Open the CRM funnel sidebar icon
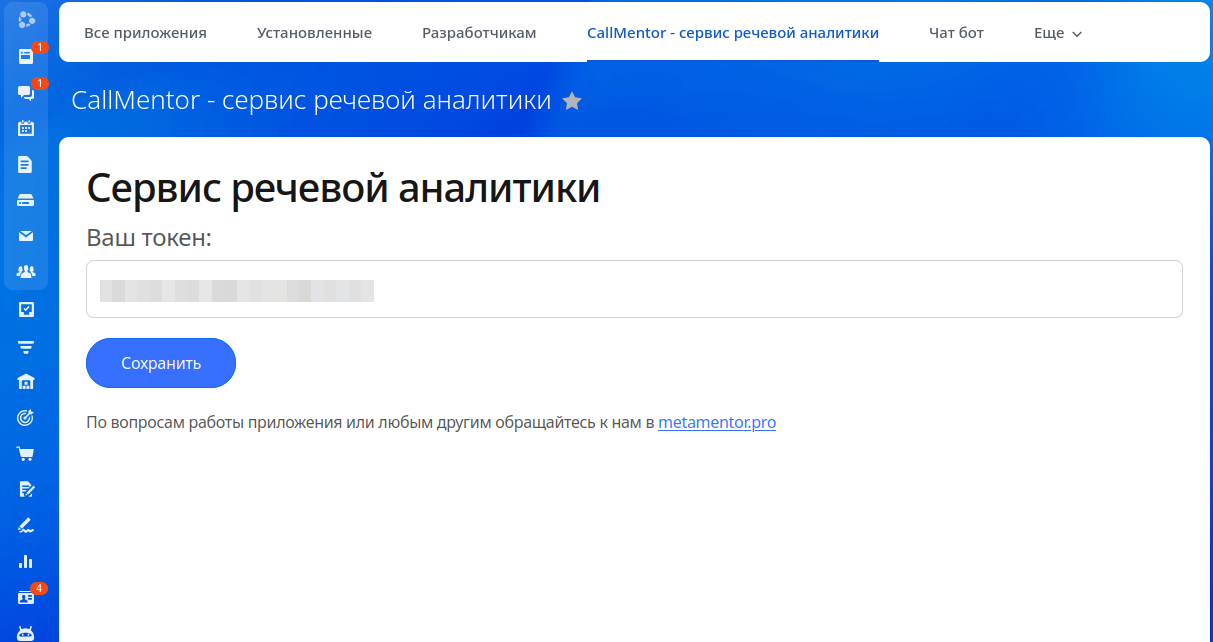The height and width of the screenshot is (642, 1213). pos(26,346)
